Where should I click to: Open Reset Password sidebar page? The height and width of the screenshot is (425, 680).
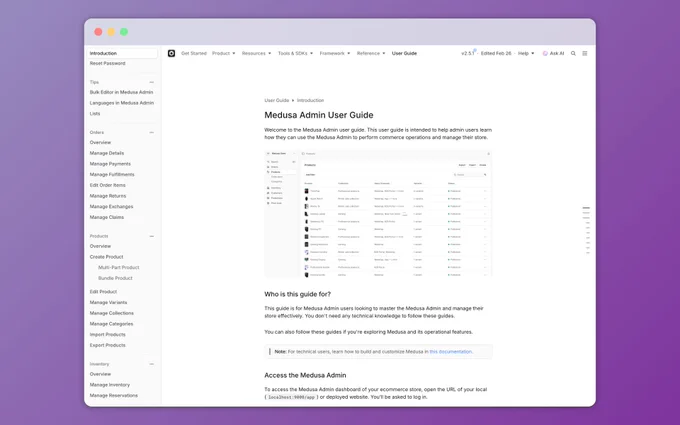(x=108, y=63)
